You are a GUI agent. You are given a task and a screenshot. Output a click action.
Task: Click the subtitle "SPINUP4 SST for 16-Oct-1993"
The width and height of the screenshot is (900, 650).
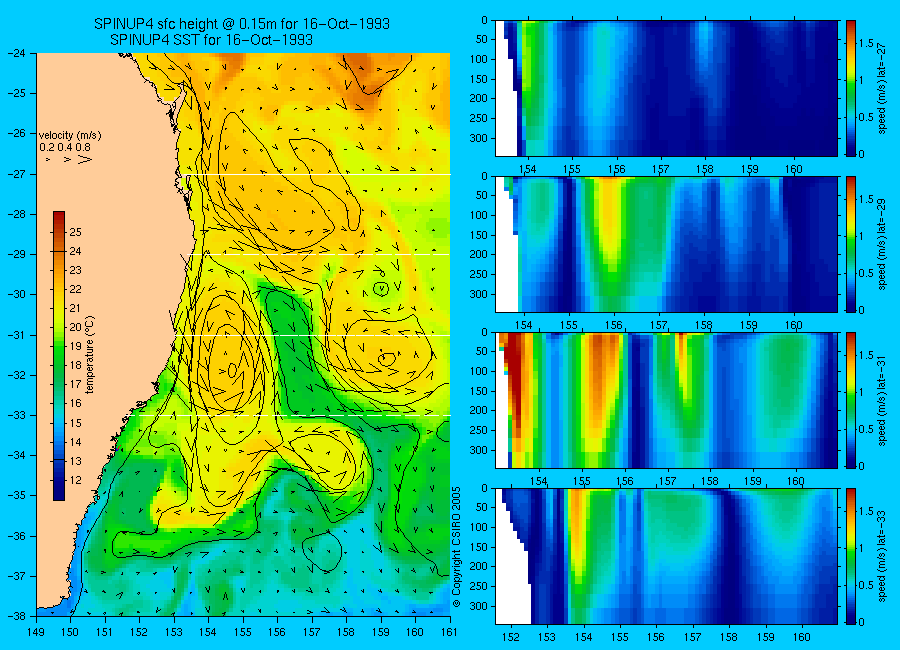(211, 40)
